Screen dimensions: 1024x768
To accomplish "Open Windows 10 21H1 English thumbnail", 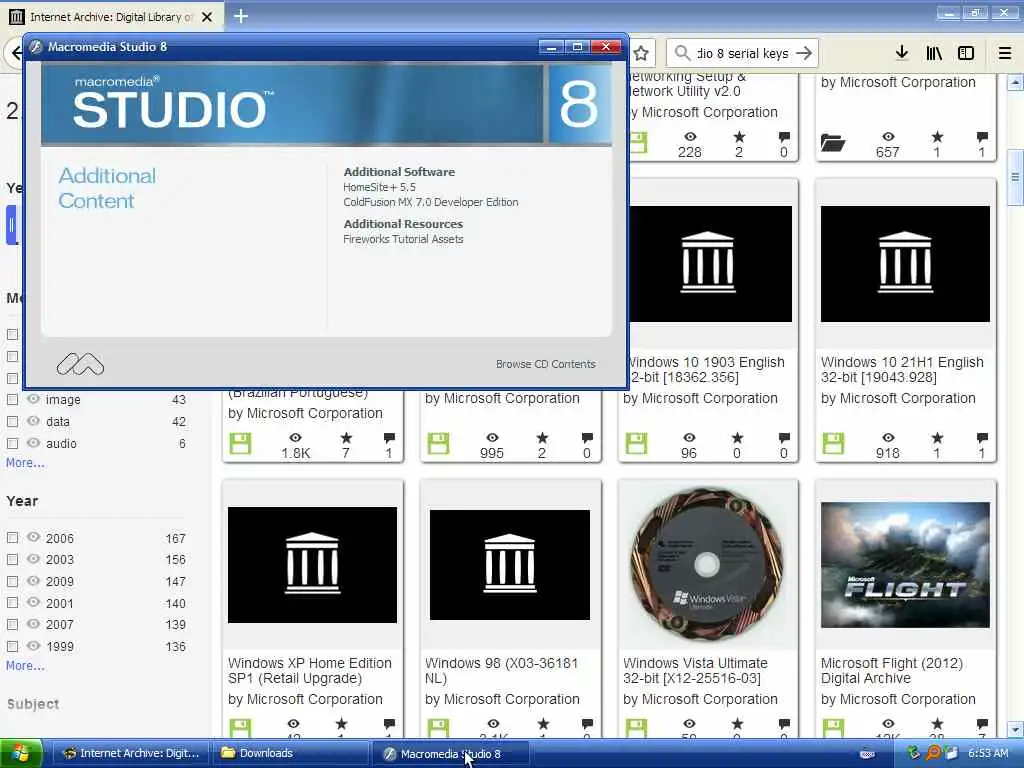I will [x=905, y=264].
